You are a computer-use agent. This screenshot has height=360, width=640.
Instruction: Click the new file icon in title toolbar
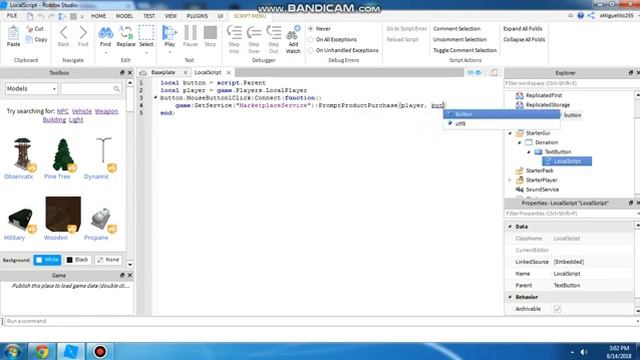click(x=30, y=16)
